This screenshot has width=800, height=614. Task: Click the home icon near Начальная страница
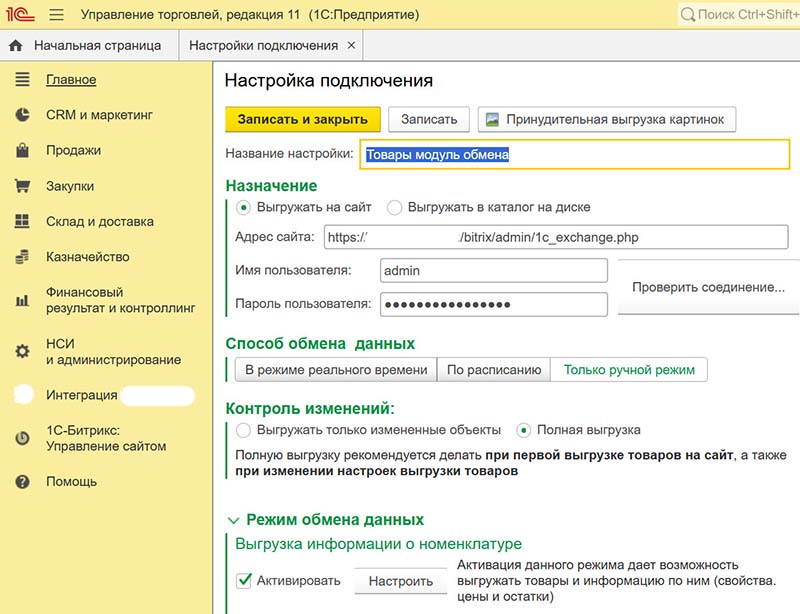coord(14,44)
